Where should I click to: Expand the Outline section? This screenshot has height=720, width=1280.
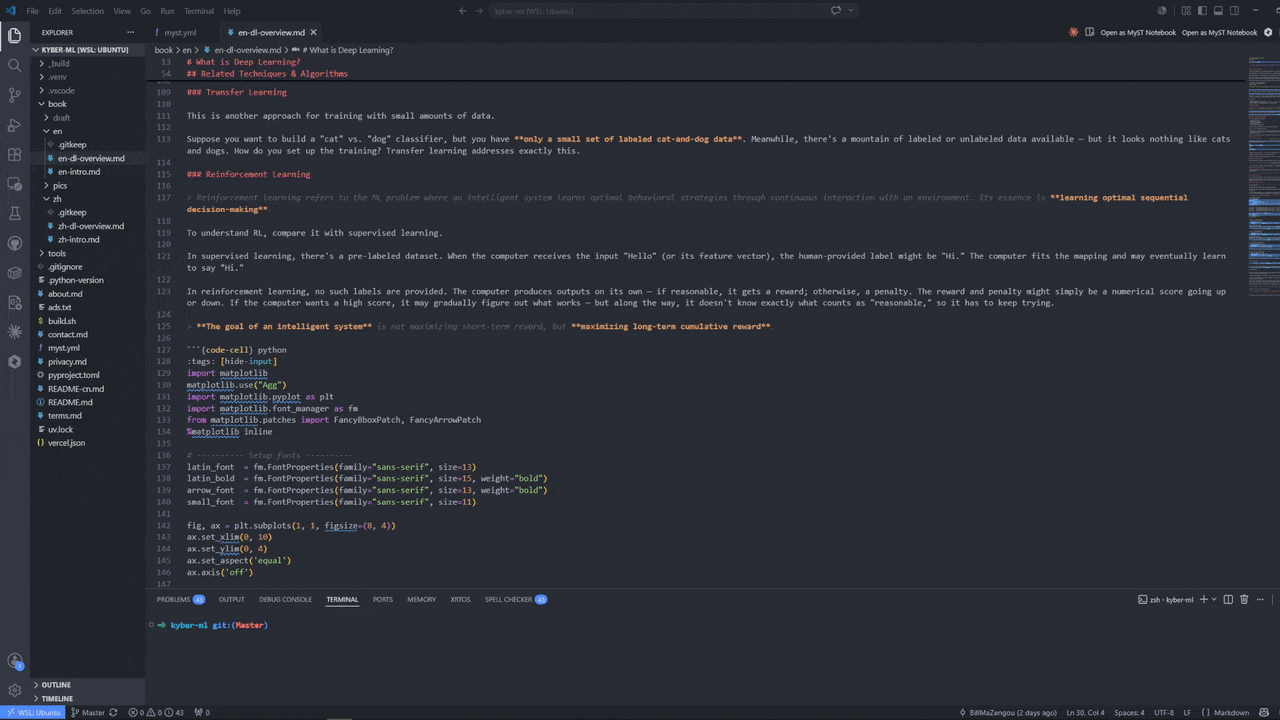point(90,685)
